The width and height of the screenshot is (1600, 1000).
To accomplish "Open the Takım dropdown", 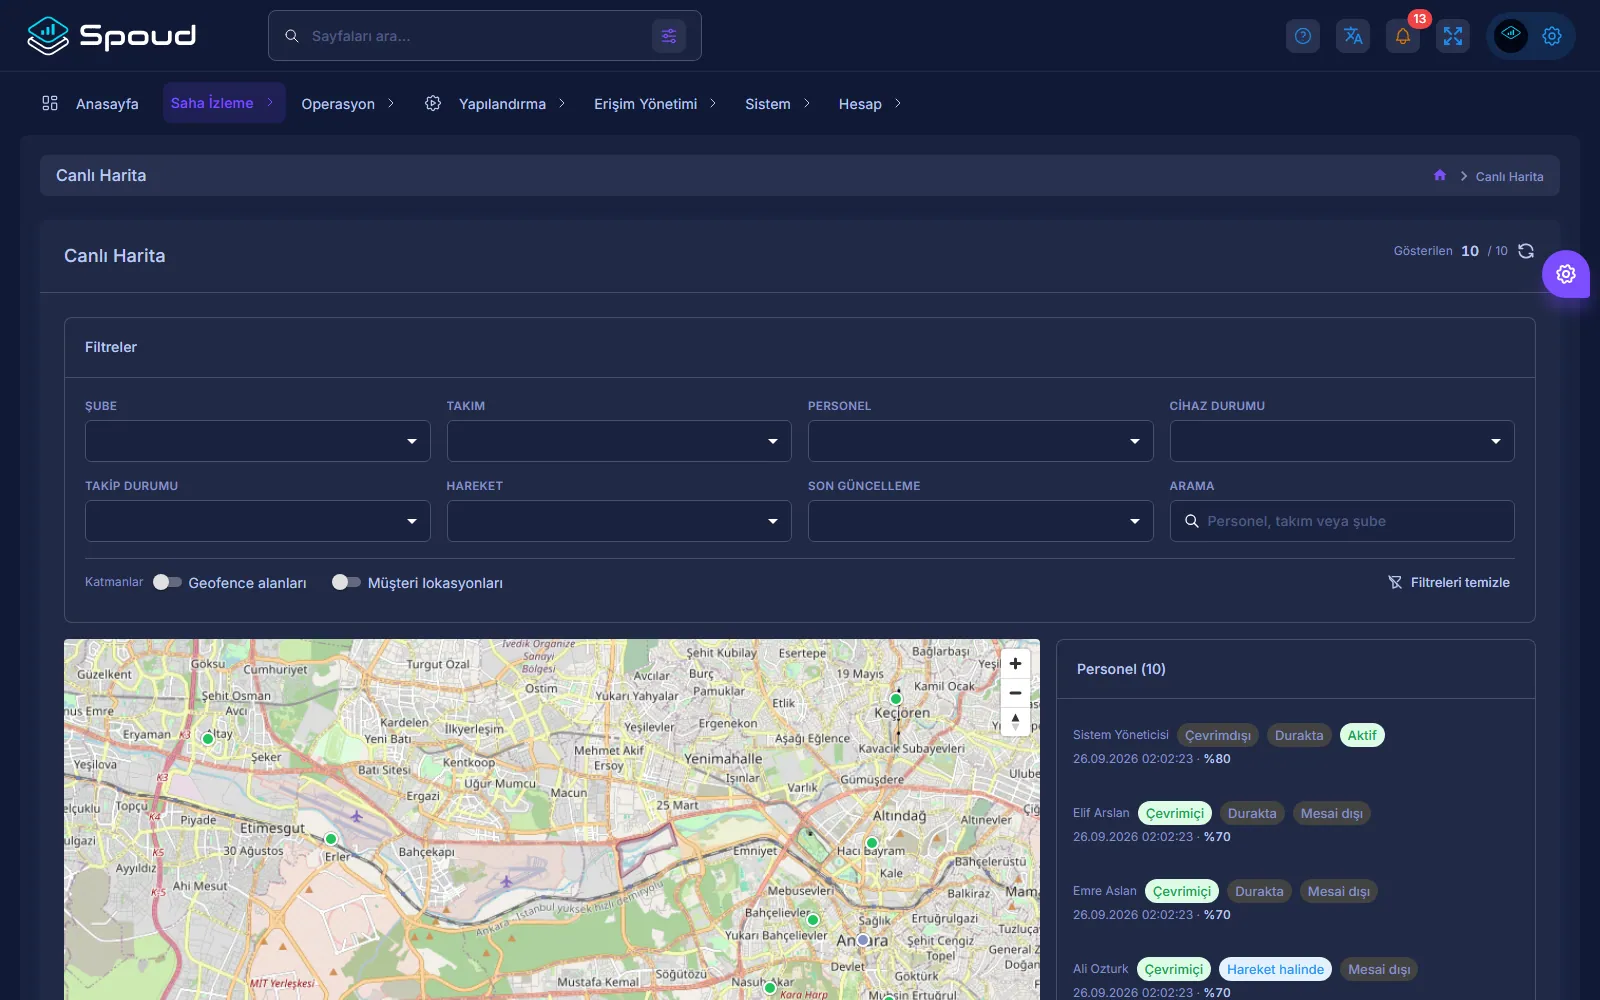I will pyautogui.click(x=619, y=441).
